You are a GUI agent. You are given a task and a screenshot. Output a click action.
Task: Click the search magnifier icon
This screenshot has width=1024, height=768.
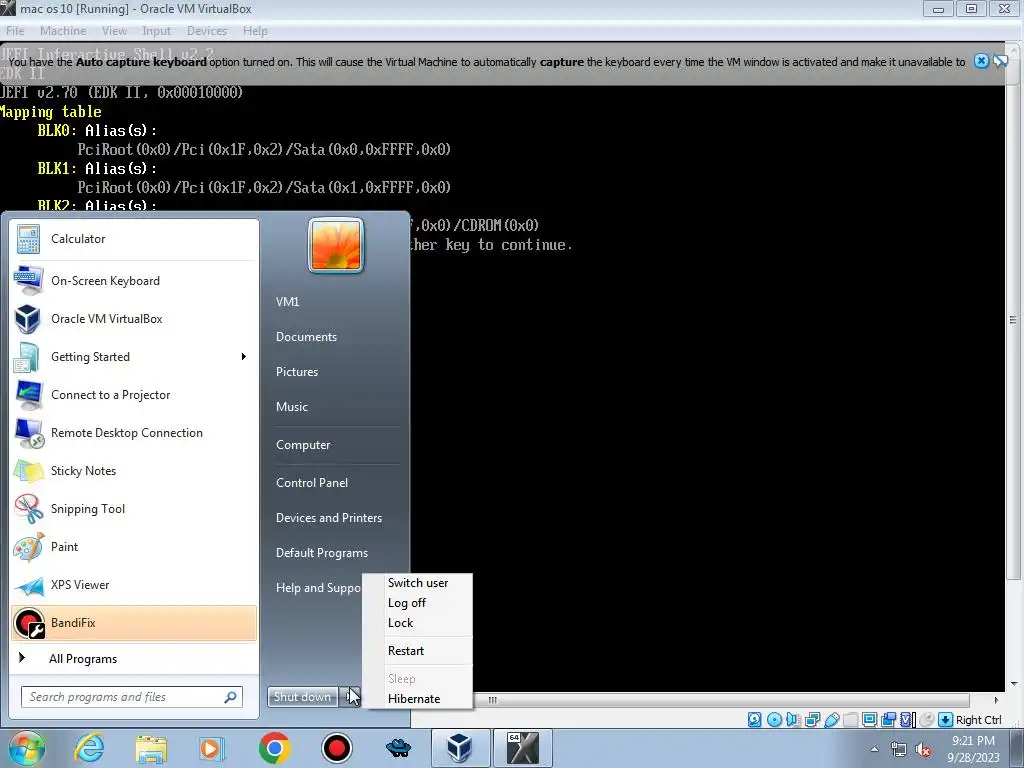[x=231, y=697]
